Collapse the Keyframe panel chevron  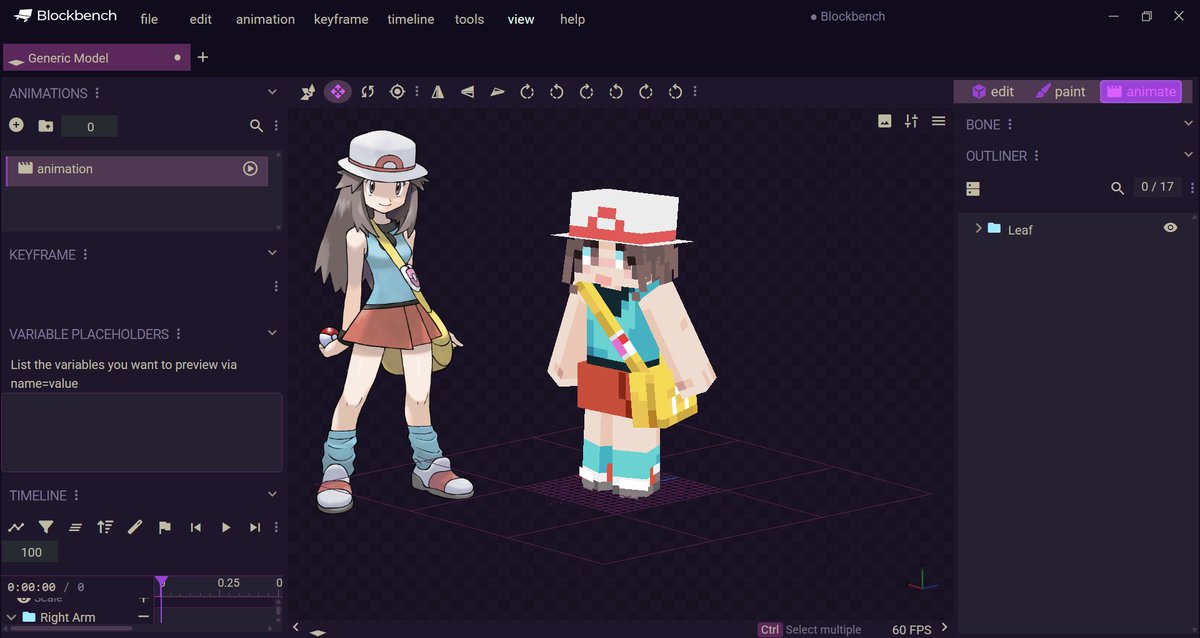tap(272, 253)
